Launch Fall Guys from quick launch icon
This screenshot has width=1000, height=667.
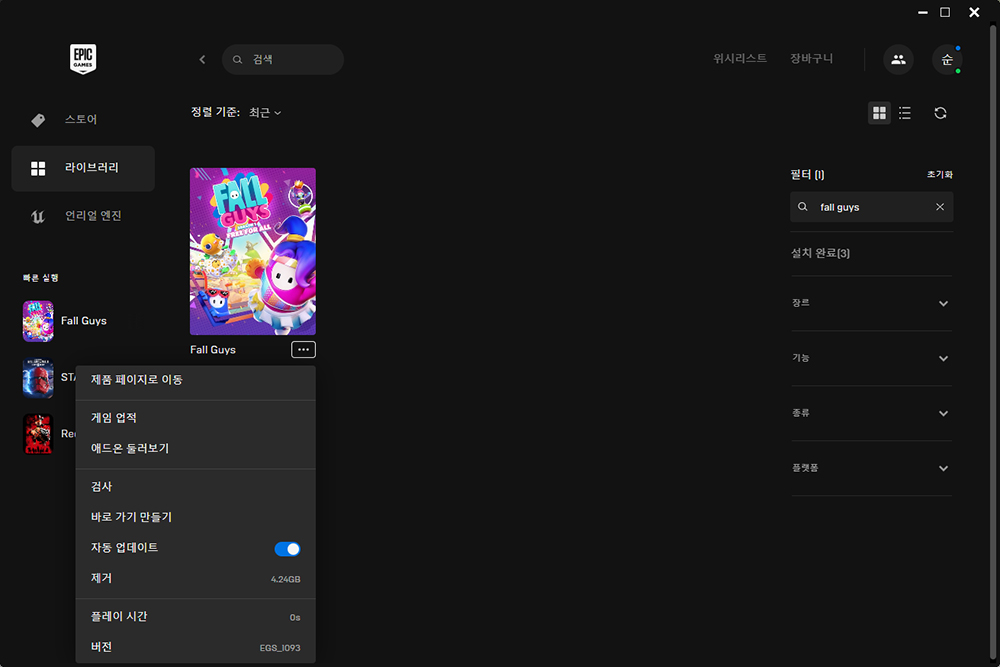pos(38,321)
